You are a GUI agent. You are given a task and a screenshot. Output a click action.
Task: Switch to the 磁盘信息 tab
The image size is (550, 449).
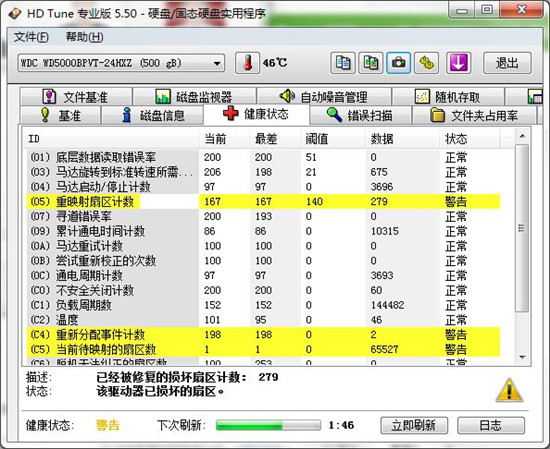pyautogui.click(x=152, y=115)
